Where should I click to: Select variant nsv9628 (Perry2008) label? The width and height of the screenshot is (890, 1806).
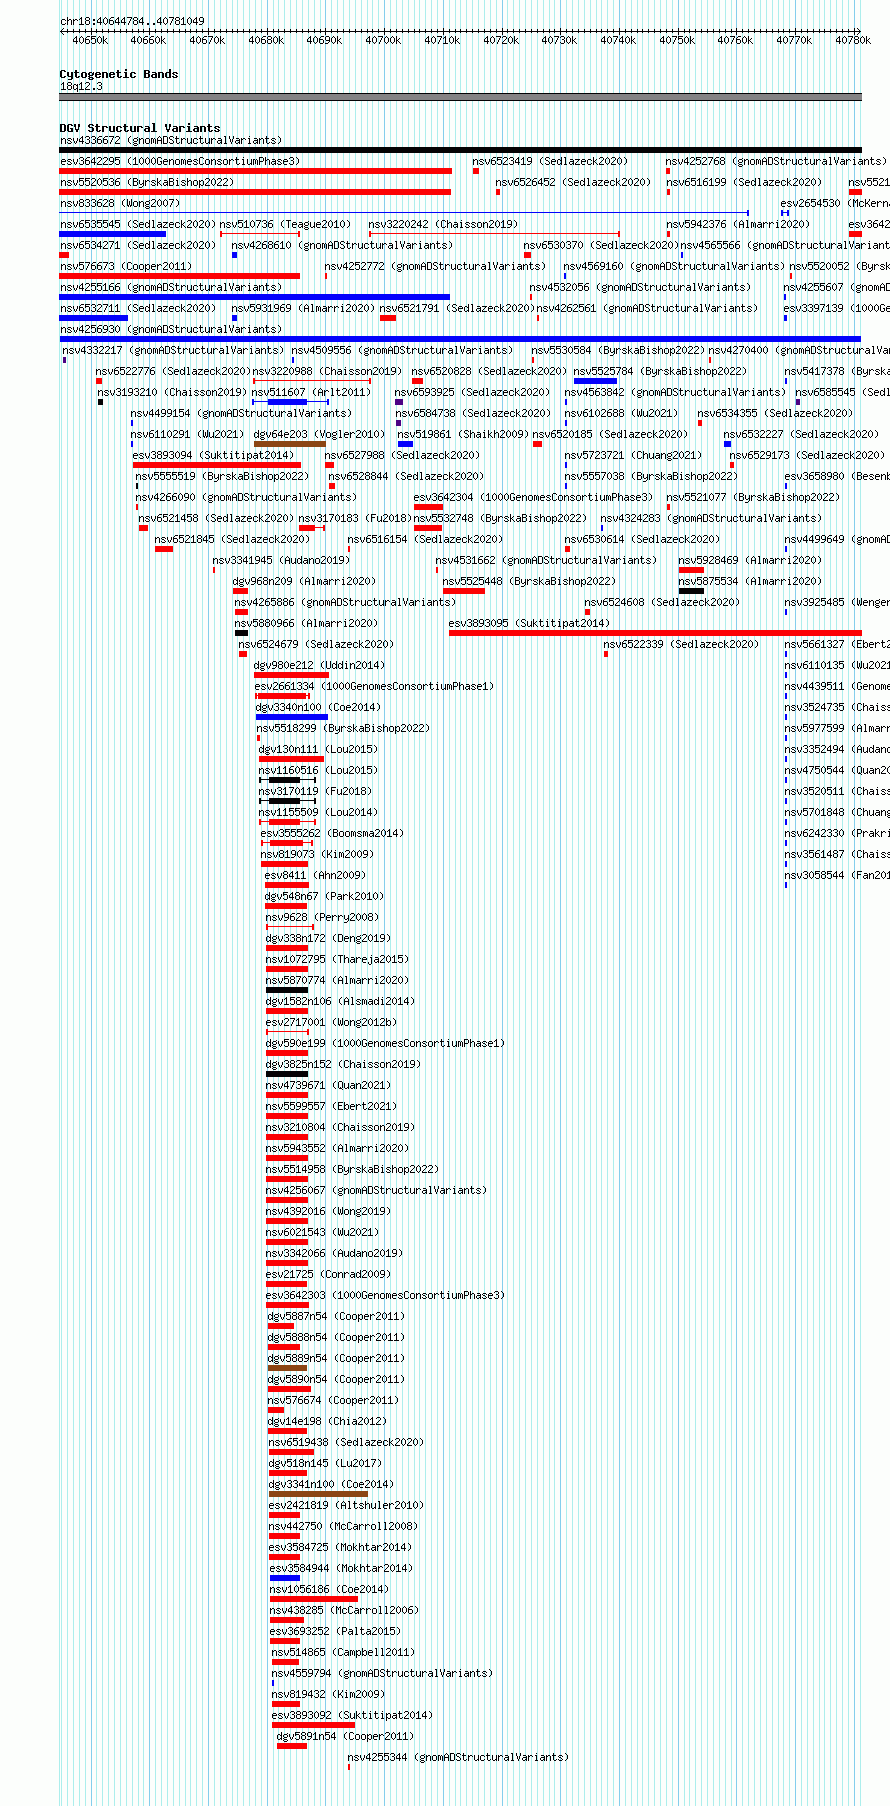pyautogui.click(x=323, y=917)
